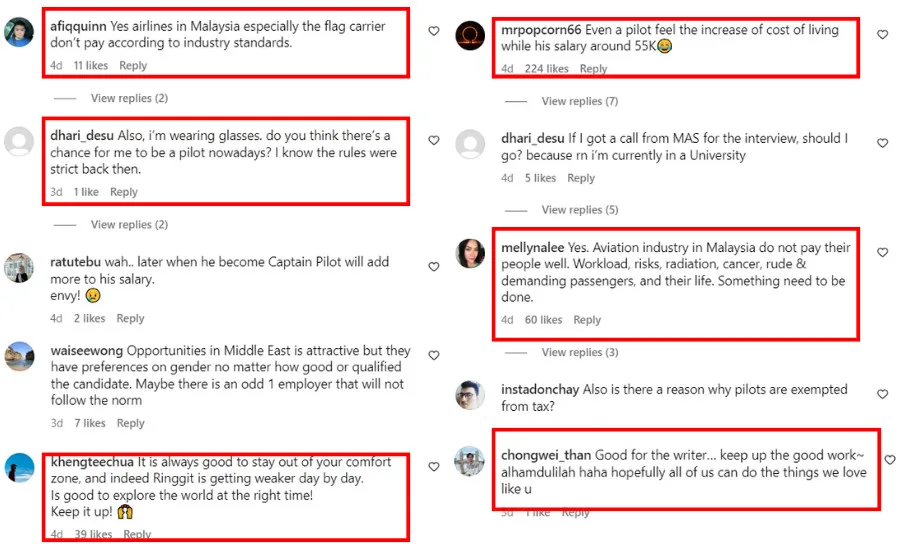
Task: Click khengteechua's avatar thumbnail
Action: (19, 467)
